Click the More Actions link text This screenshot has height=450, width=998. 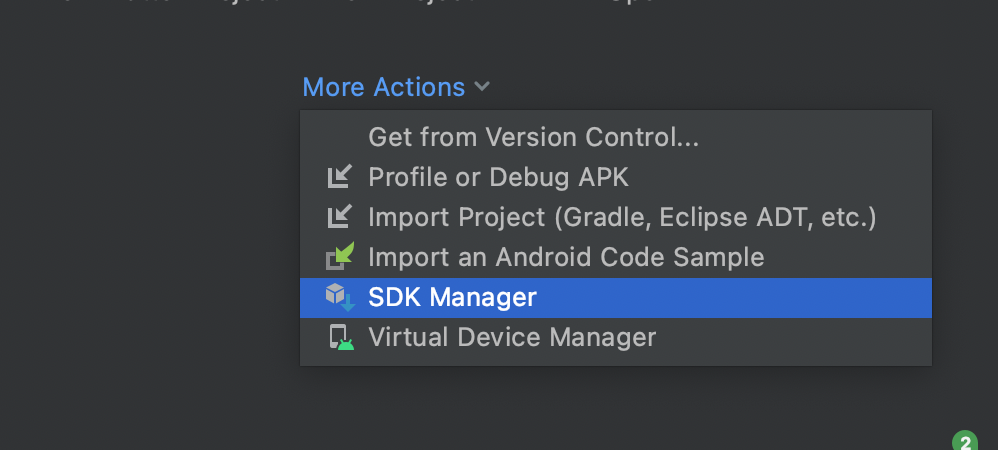384,87
